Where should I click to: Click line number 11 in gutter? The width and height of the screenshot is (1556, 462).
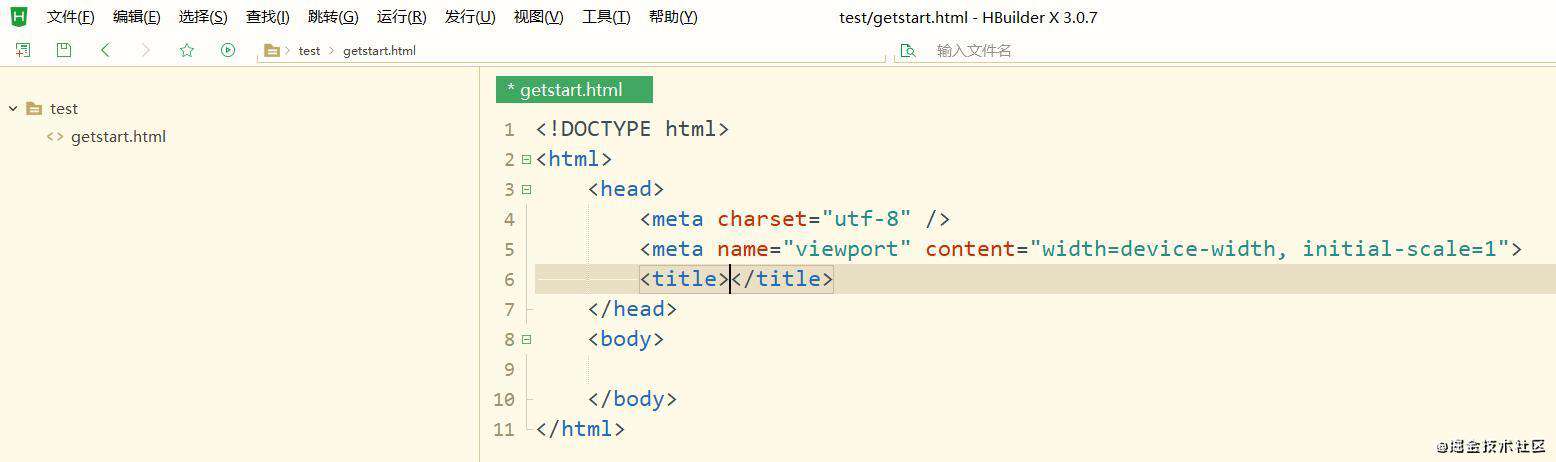tap(504, 429)
